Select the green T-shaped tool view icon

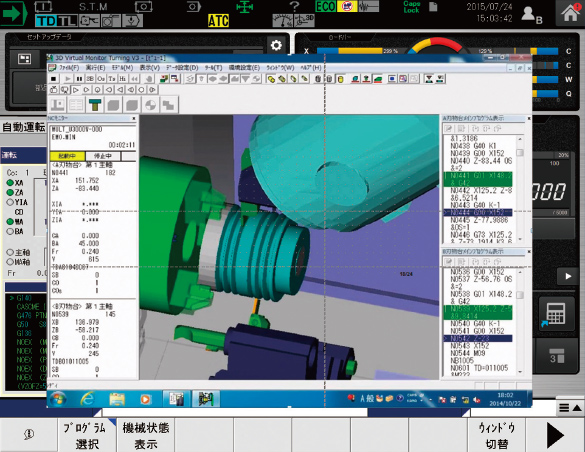(95, 105)
